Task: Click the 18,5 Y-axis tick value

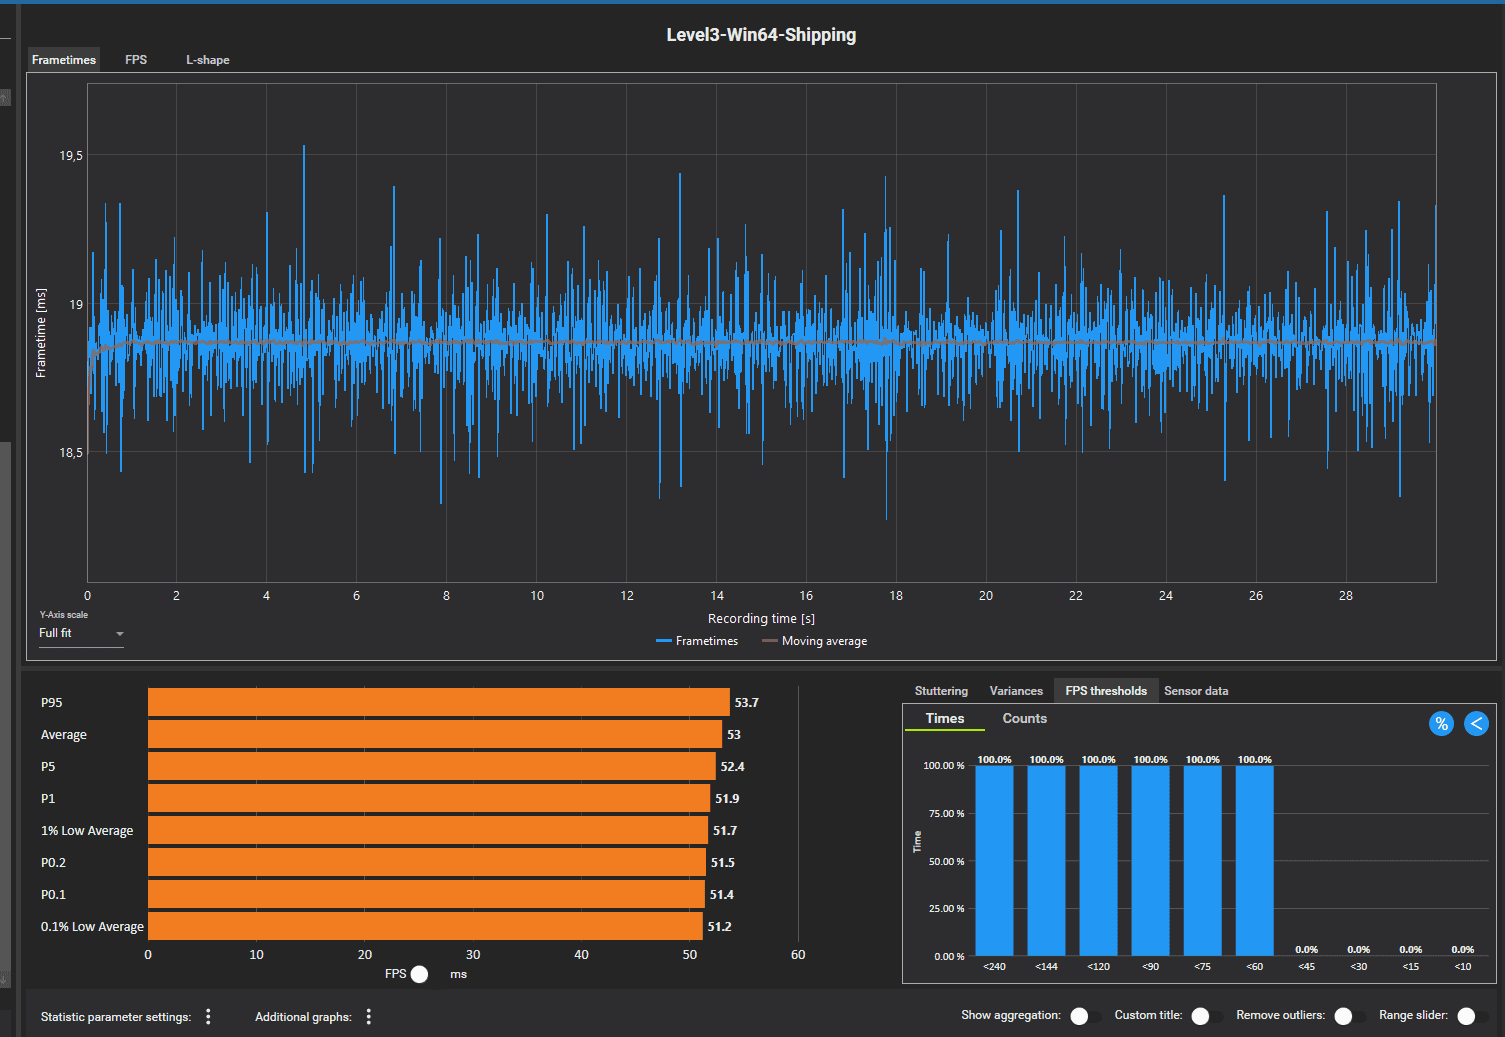Action: (71, 453)
